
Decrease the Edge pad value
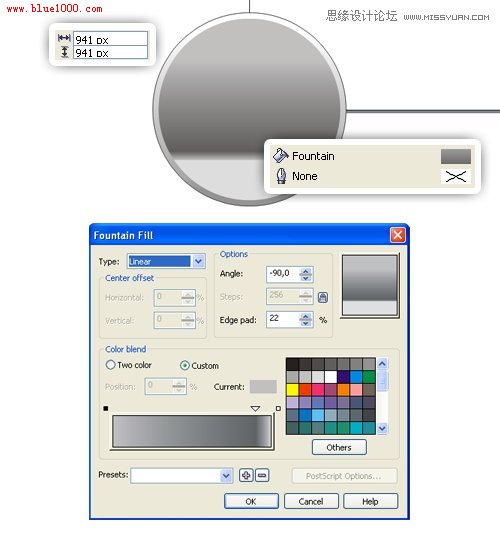[x=305, y=323]
